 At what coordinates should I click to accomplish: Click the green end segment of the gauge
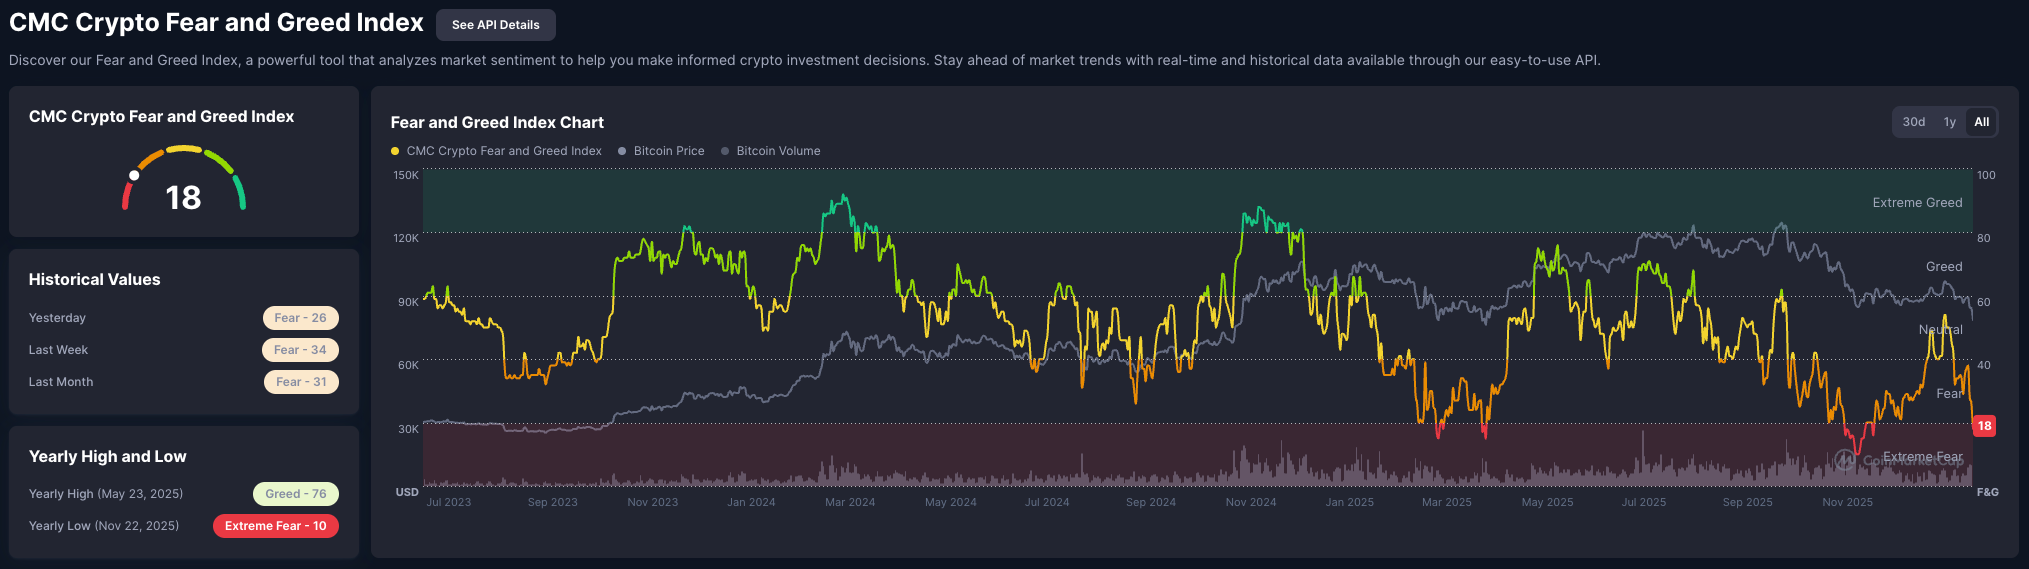240,192
